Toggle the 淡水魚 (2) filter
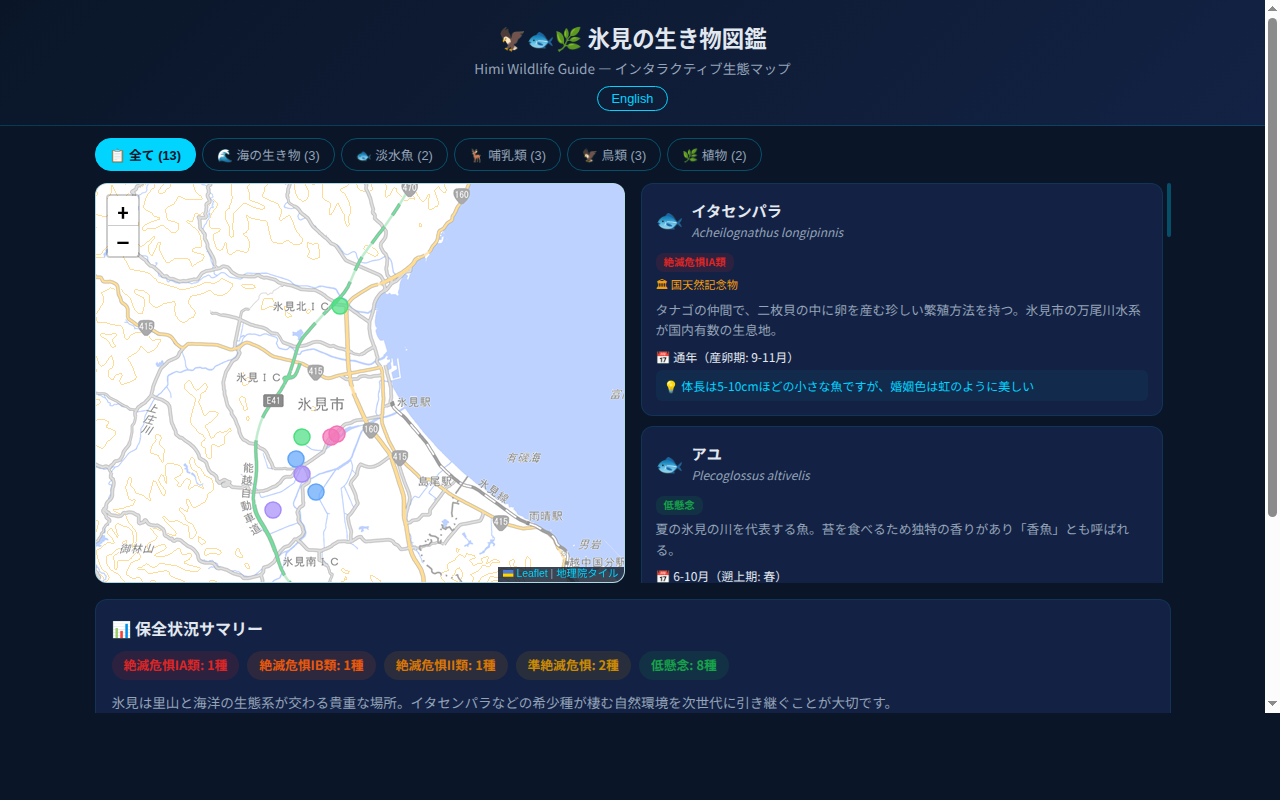Screen dimensions: 1280x800 [394, 154]
